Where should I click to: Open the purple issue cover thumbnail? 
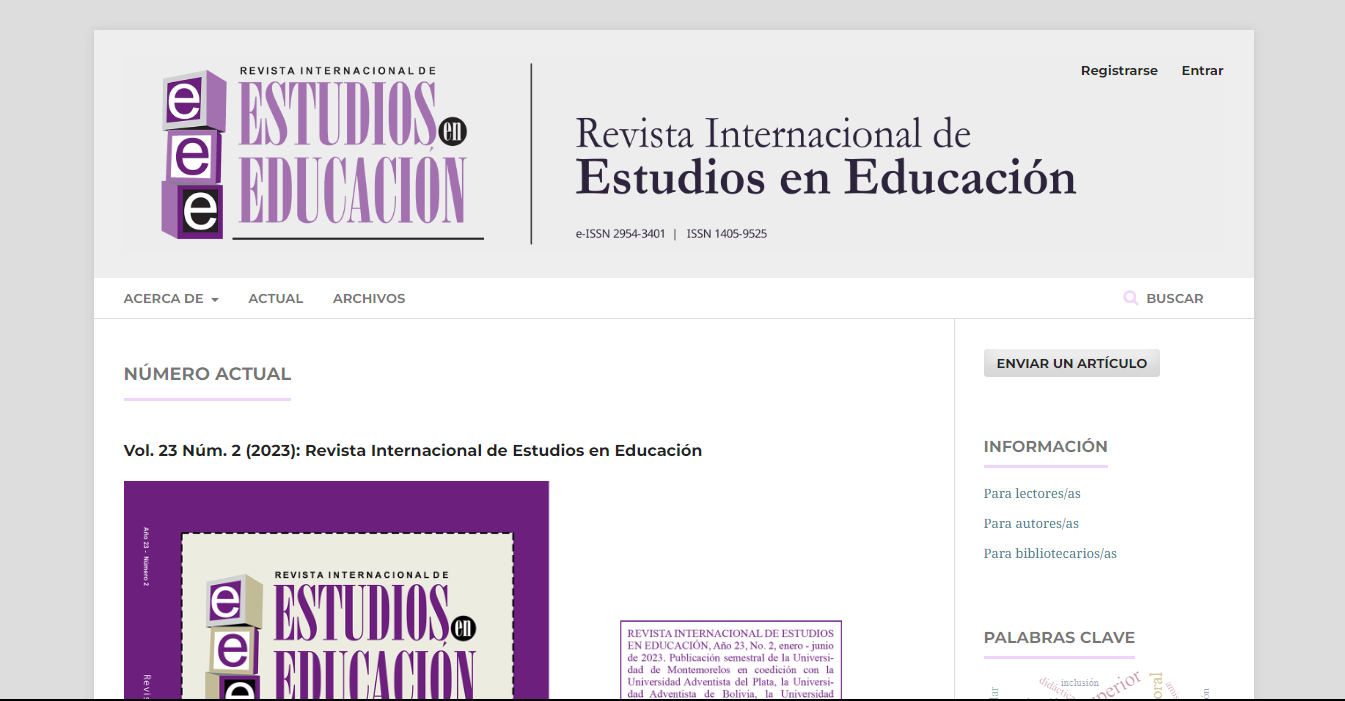coord(336,590)
